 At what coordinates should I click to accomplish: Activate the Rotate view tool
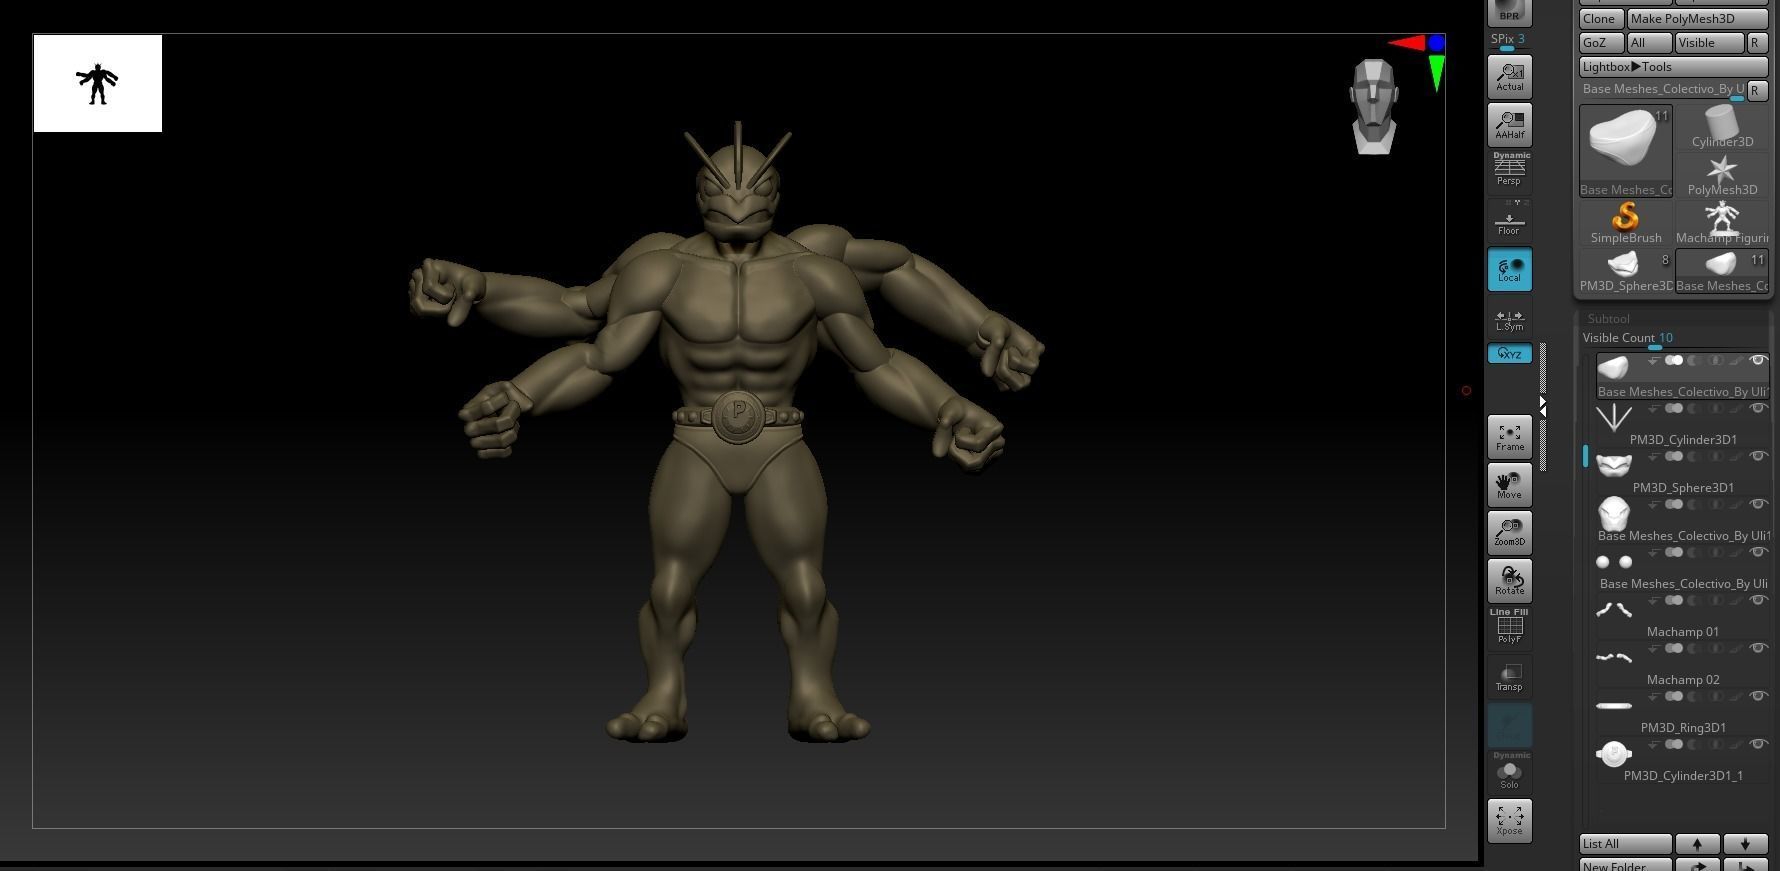pos(1509,581)
